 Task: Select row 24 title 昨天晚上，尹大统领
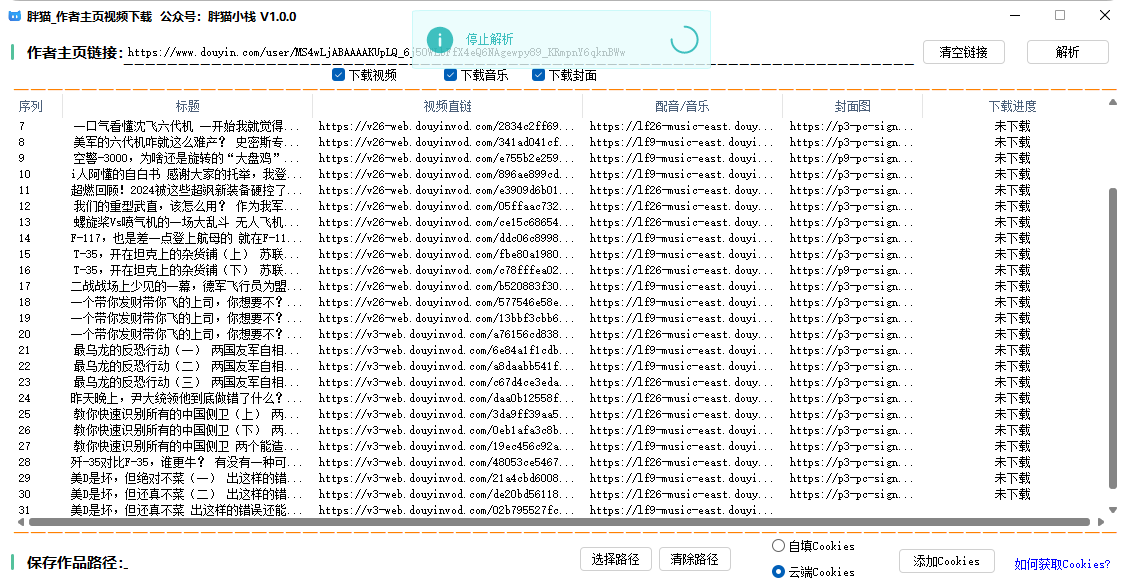(x=186, y=398)
